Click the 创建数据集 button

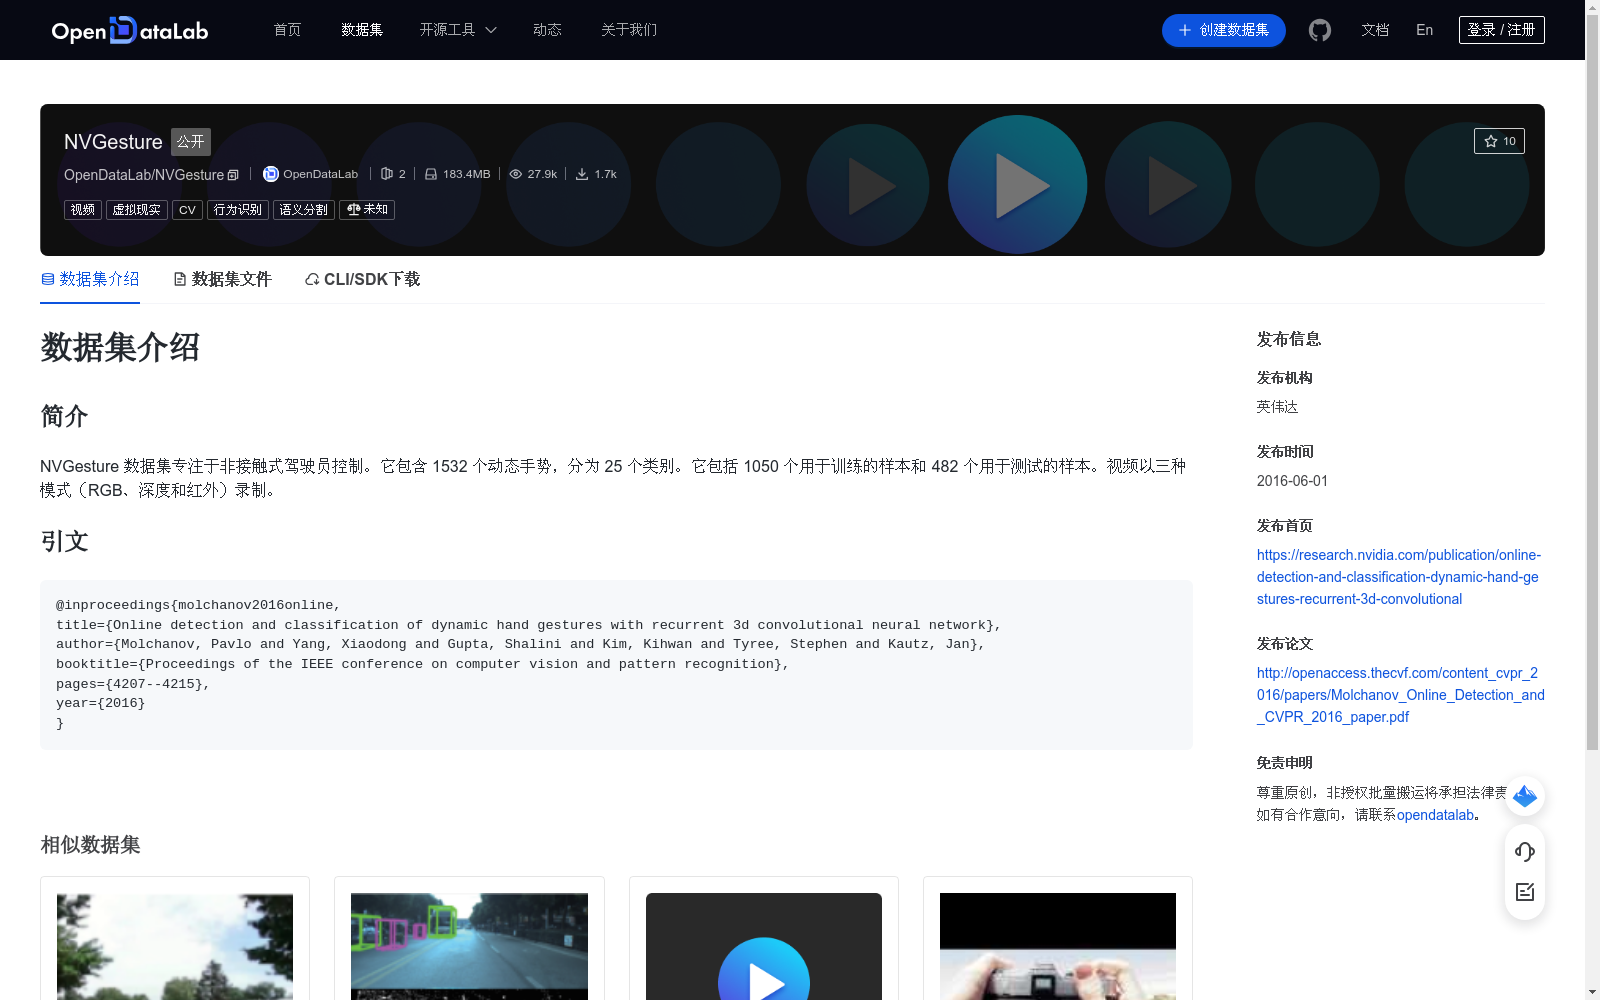[1223, 30]
